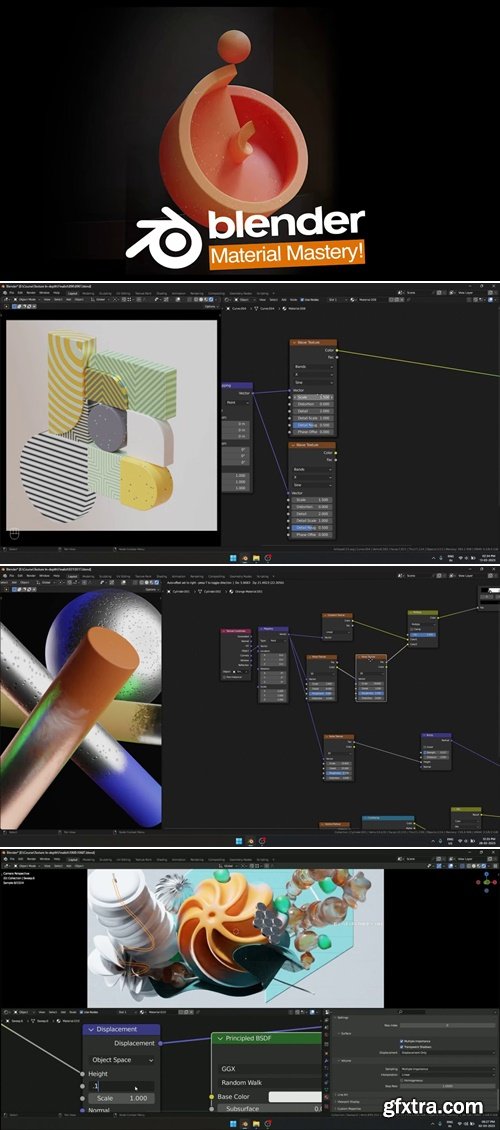This screenshot has width=500, height=1130.
Task: Click Blender taskbar icon below top Blender window
Action: click(244, 558)
